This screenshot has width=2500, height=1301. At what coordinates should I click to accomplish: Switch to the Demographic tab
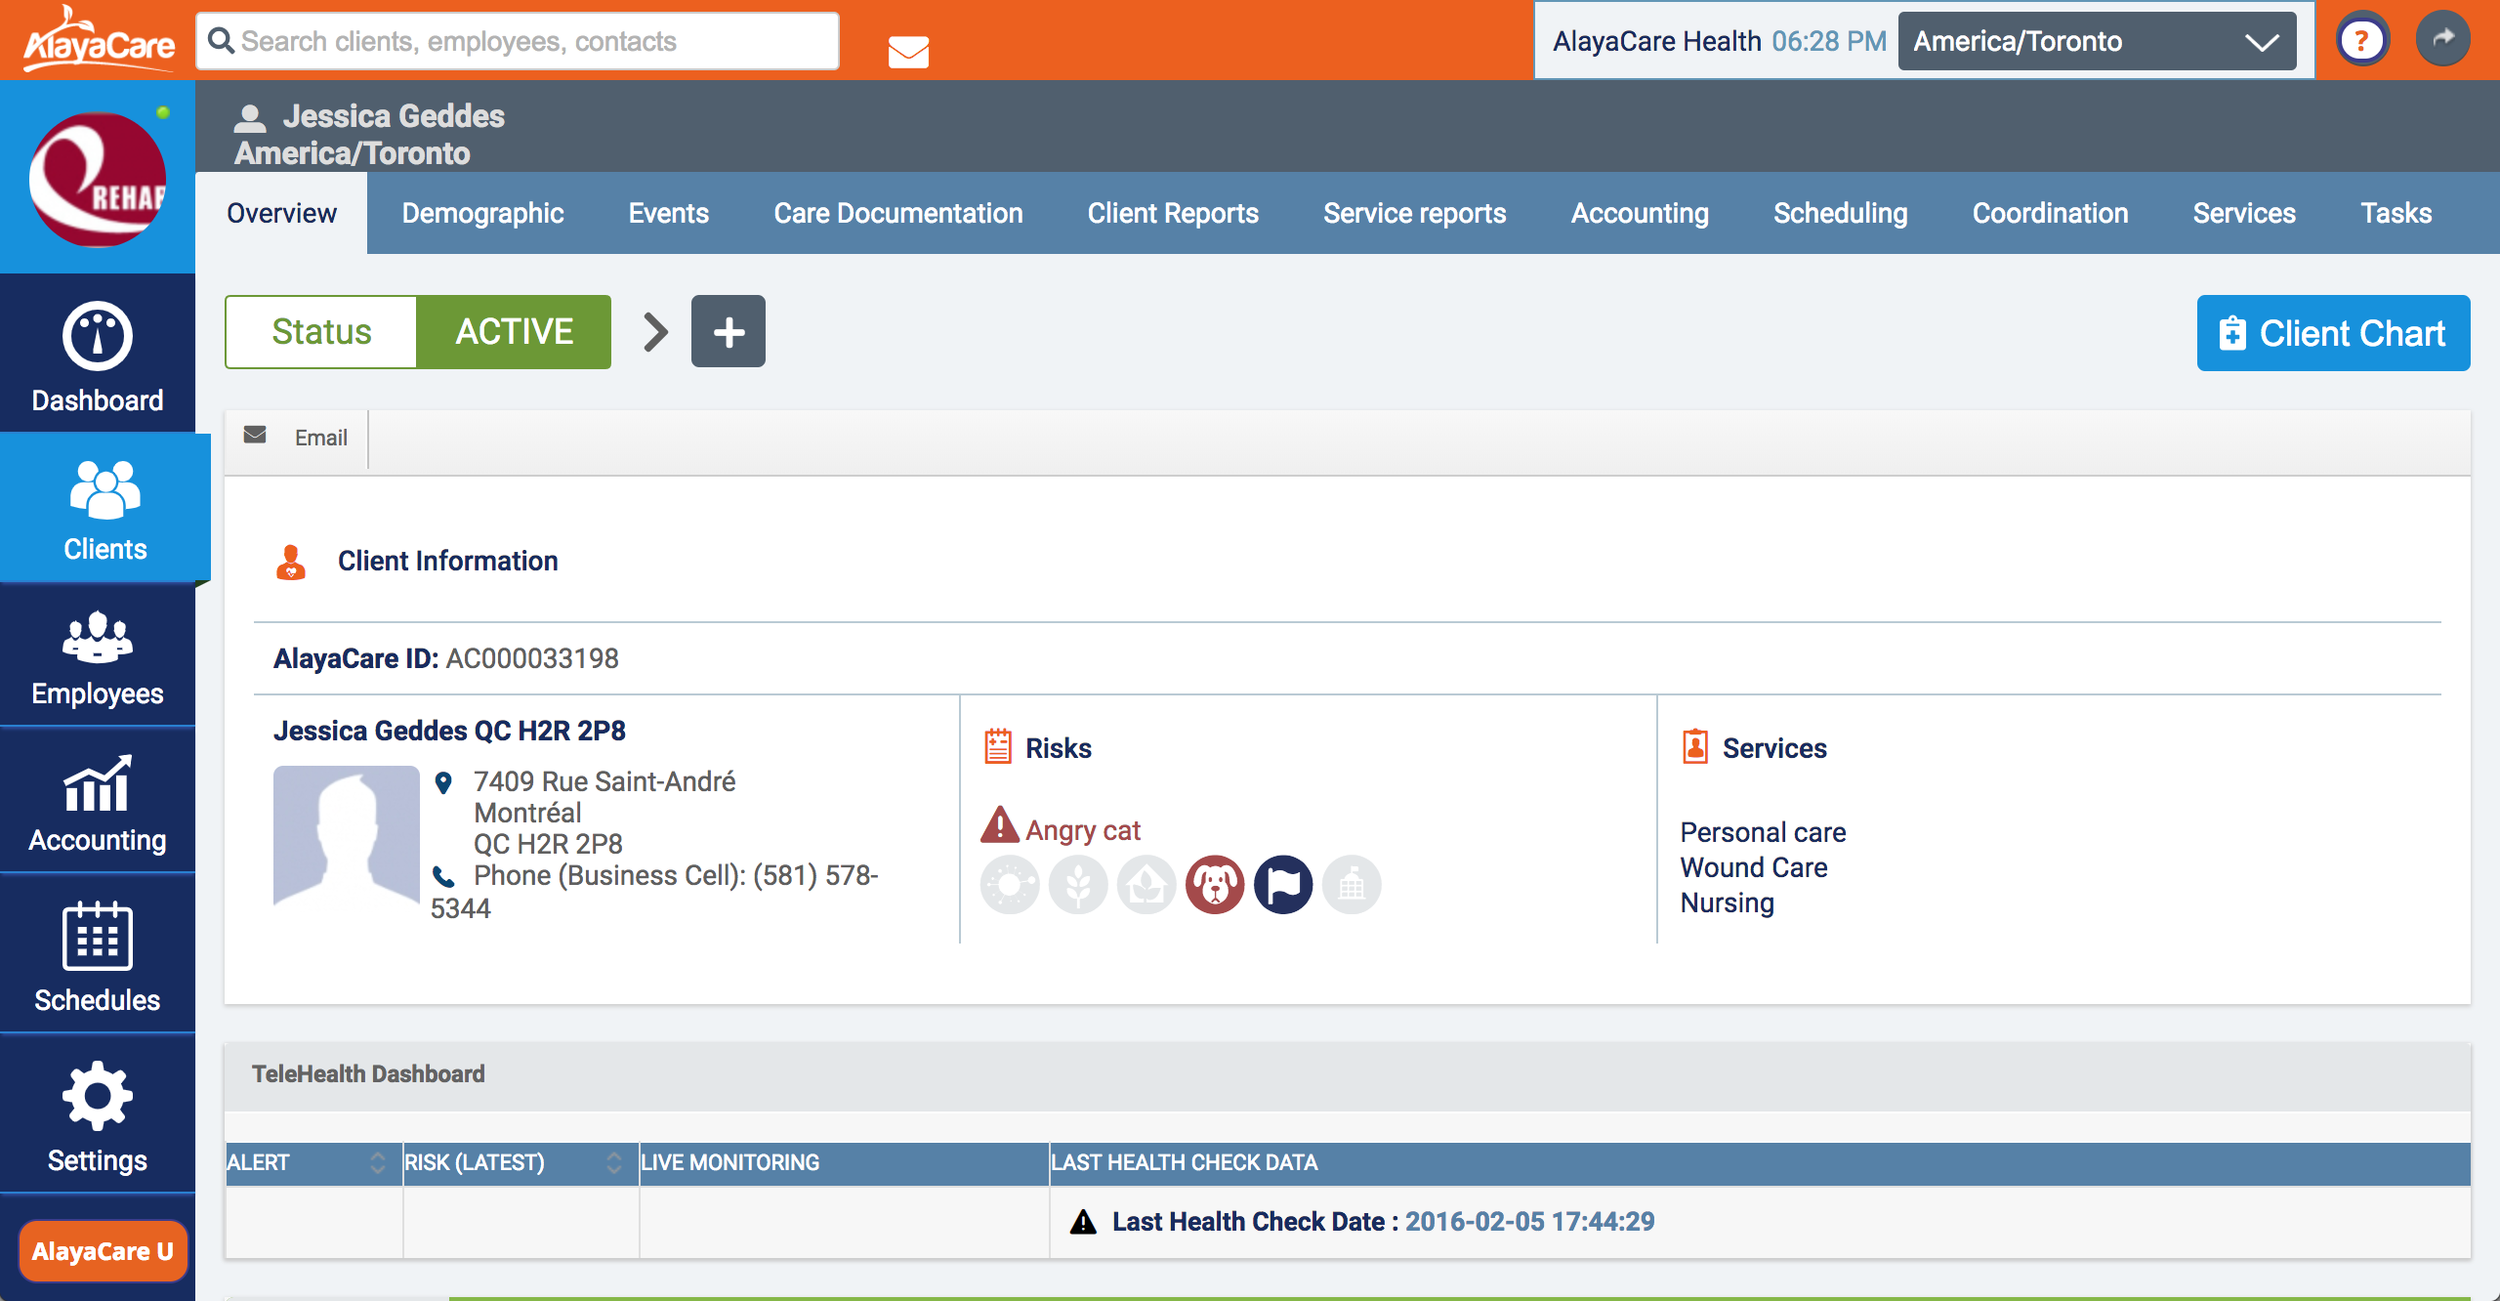click(482, 214)
